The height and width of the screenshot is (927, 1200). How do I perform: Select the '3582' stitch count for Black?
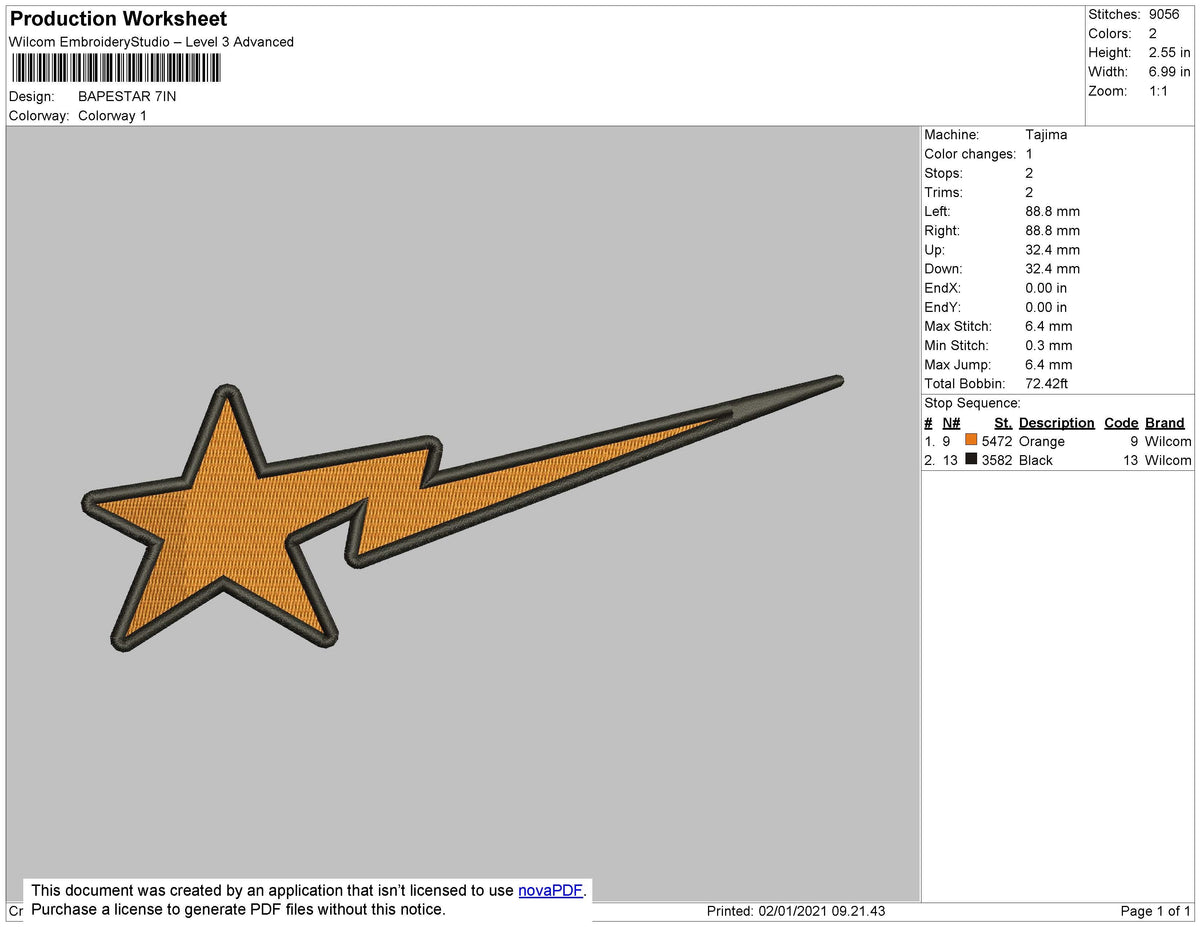click(997, 460)
